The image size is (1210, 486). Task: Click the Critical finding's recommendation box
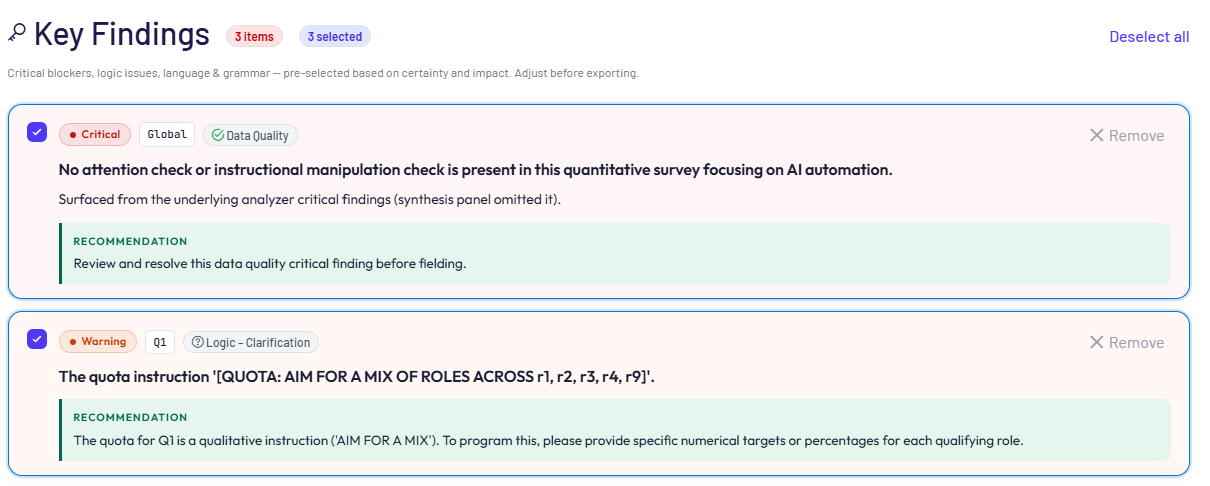click(x=615, y=253)
